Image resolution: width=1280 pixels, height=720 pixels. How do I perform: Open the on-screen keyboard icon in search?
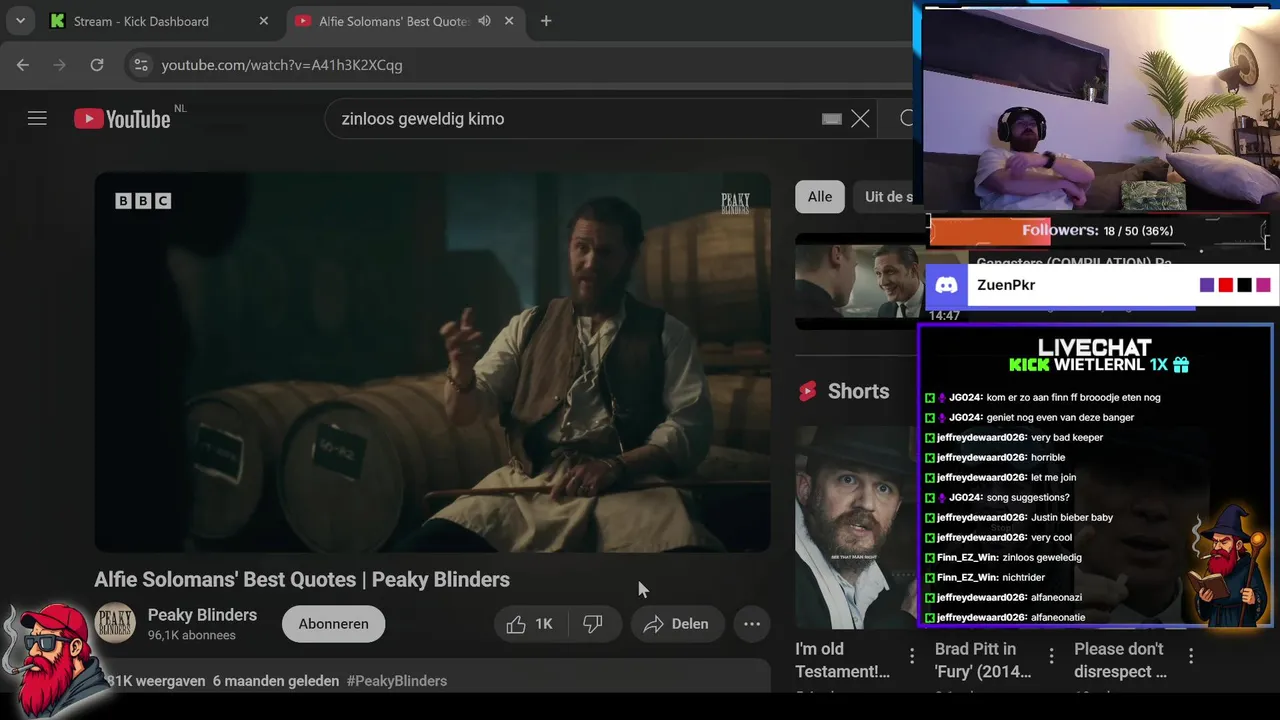pos(832,119)
